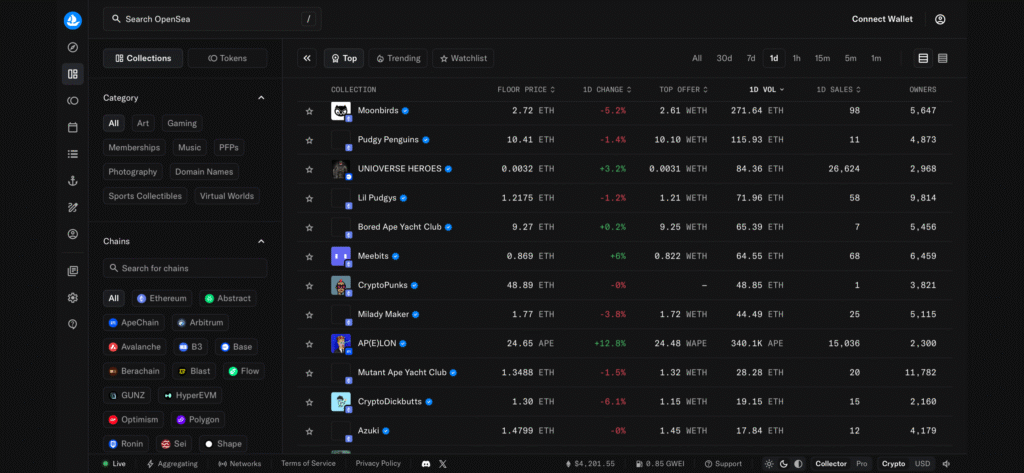
Task: Open the Tokens coin icon in sidebar
Action: 72,101
